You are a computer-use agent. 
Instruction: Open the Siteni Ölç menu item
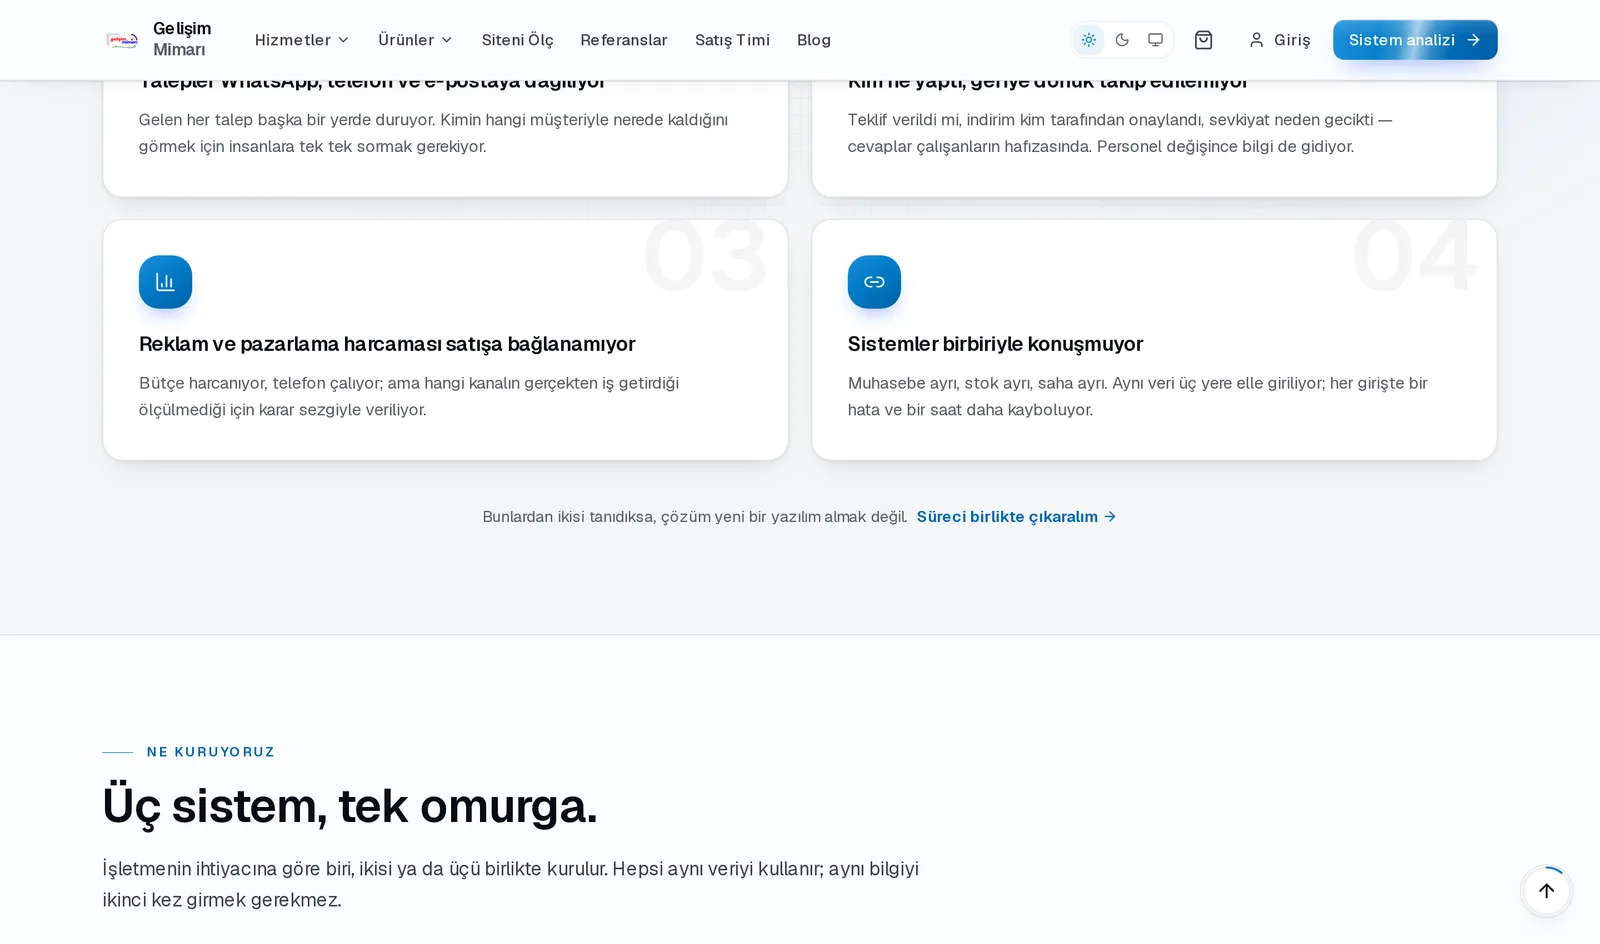click(517, 40)
